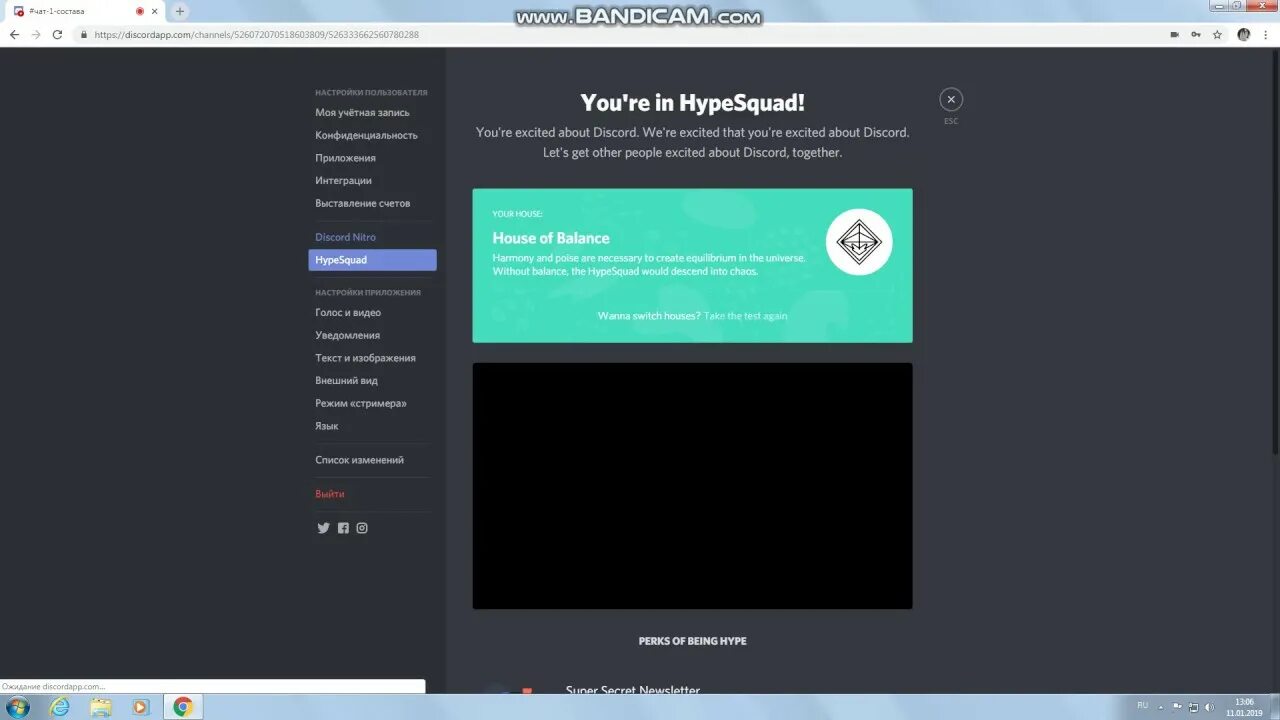Open the Facebook icon in sidebar
The image size is (1280, 720).
[343, 528]
